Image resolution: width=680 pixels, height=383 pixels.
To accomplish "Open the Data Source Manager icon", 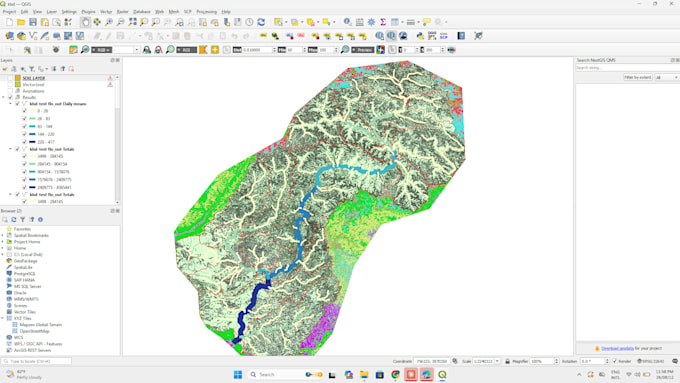I will (x=9, y=36).
